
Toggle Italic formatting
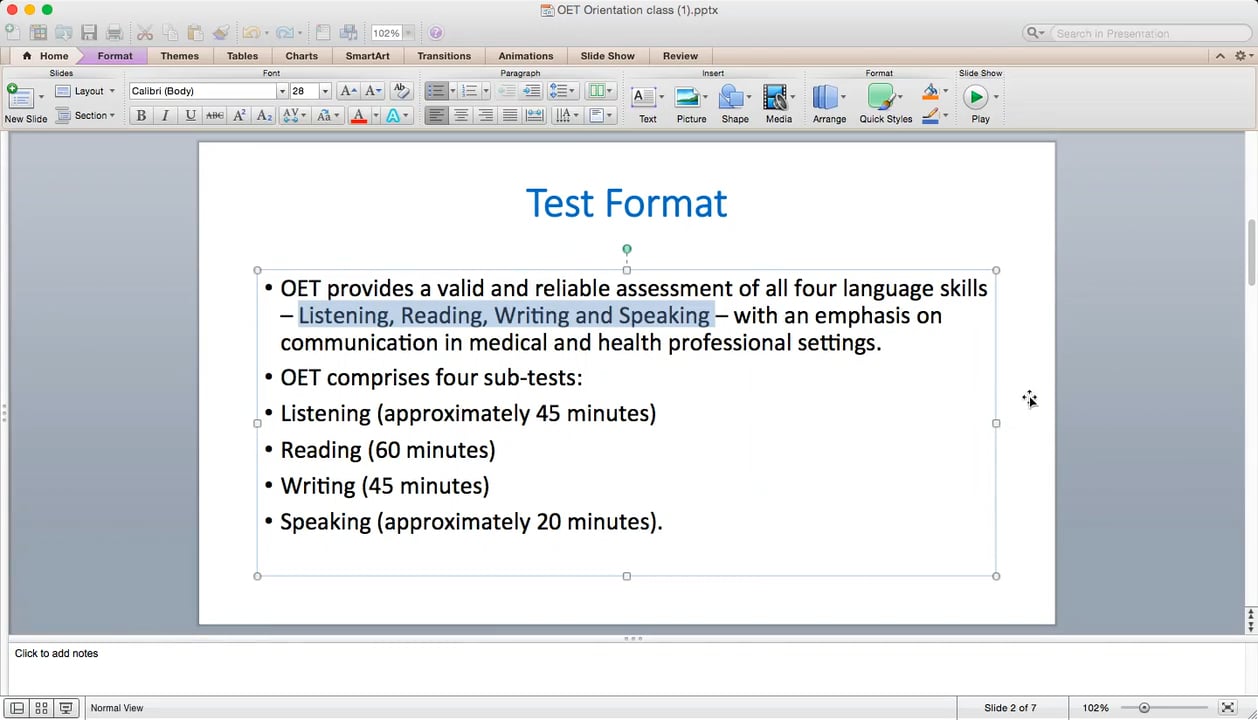click(165, 116)
